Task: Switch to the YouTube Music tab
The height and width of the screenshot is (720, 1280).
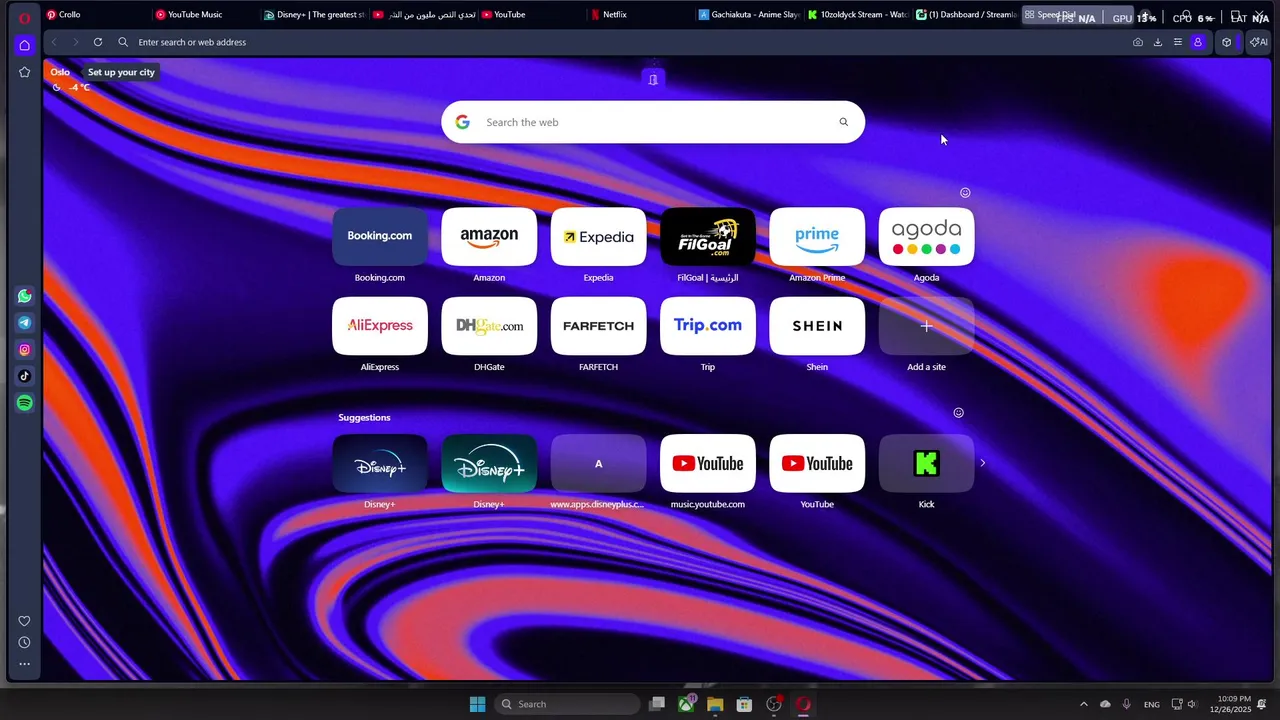Action: [203, 15]
